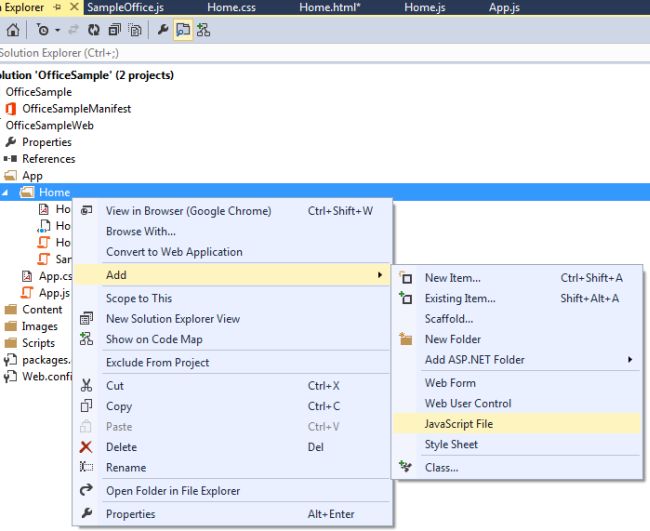Switch to the Home.html* tab
Screen dimensions: 650x531
[330, 7]
